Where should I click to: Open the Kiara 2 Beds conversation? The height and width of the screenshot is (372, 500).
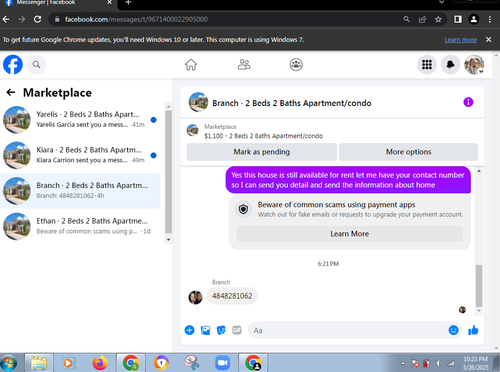[80, 155]
